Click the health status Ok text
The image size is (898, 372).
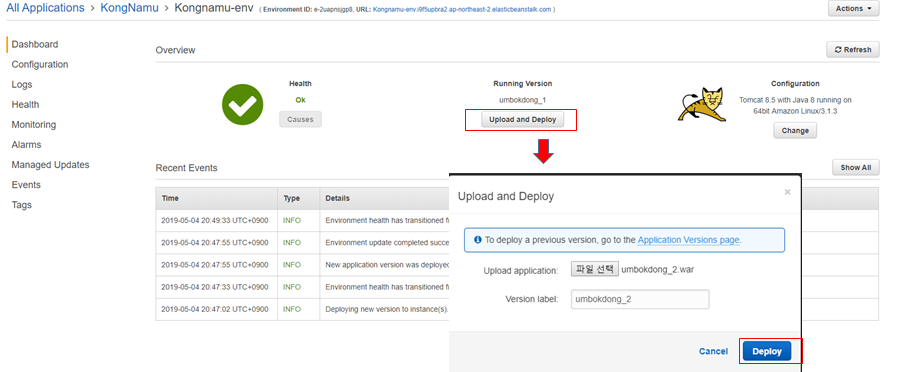point(300,100)
